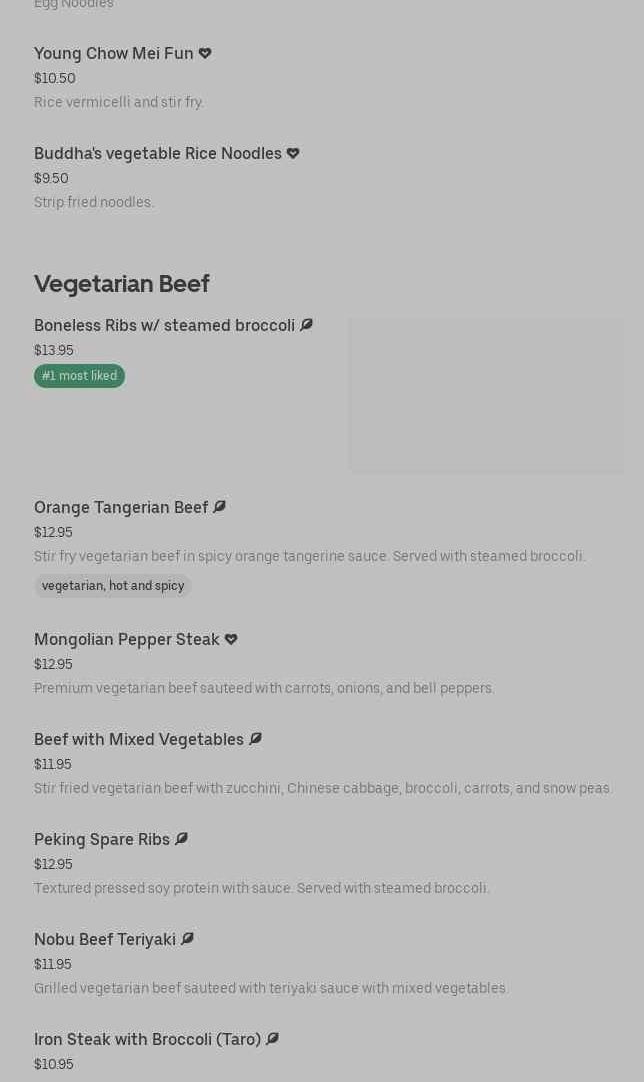Open the Boneless Ribs image placeholder
The width and height of the screenshot is (644, 1082).
point(486,395)
